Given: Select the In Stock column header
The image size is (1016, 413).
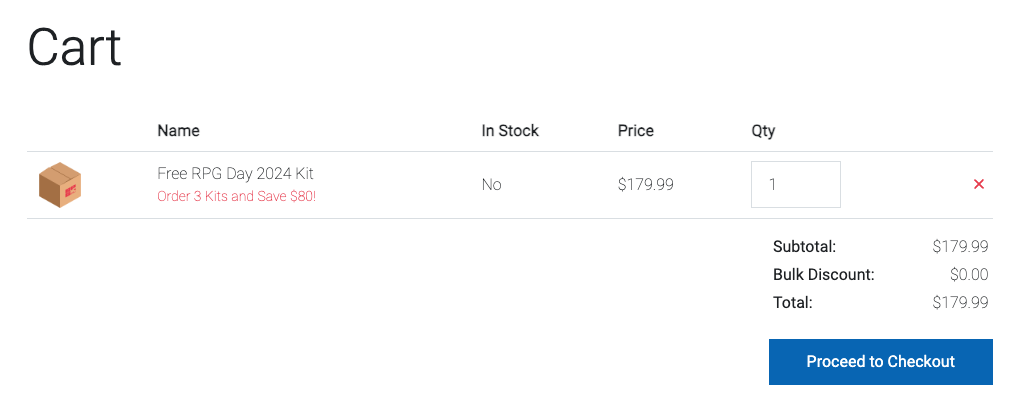Looking at the screenshot, I should tap(510, 130).
